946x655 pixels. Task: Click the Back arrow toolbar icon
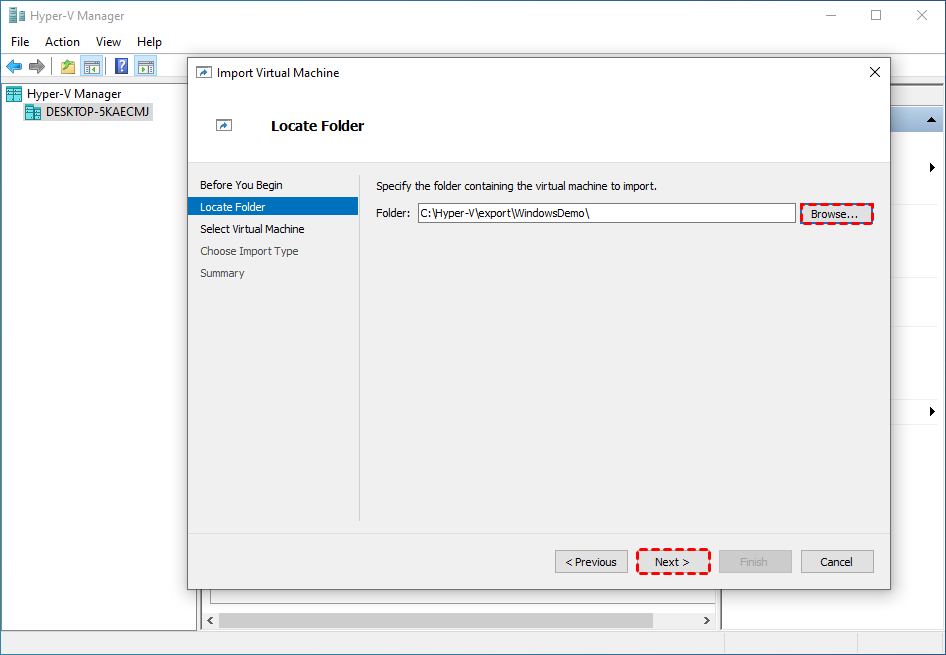coord(14,66)
